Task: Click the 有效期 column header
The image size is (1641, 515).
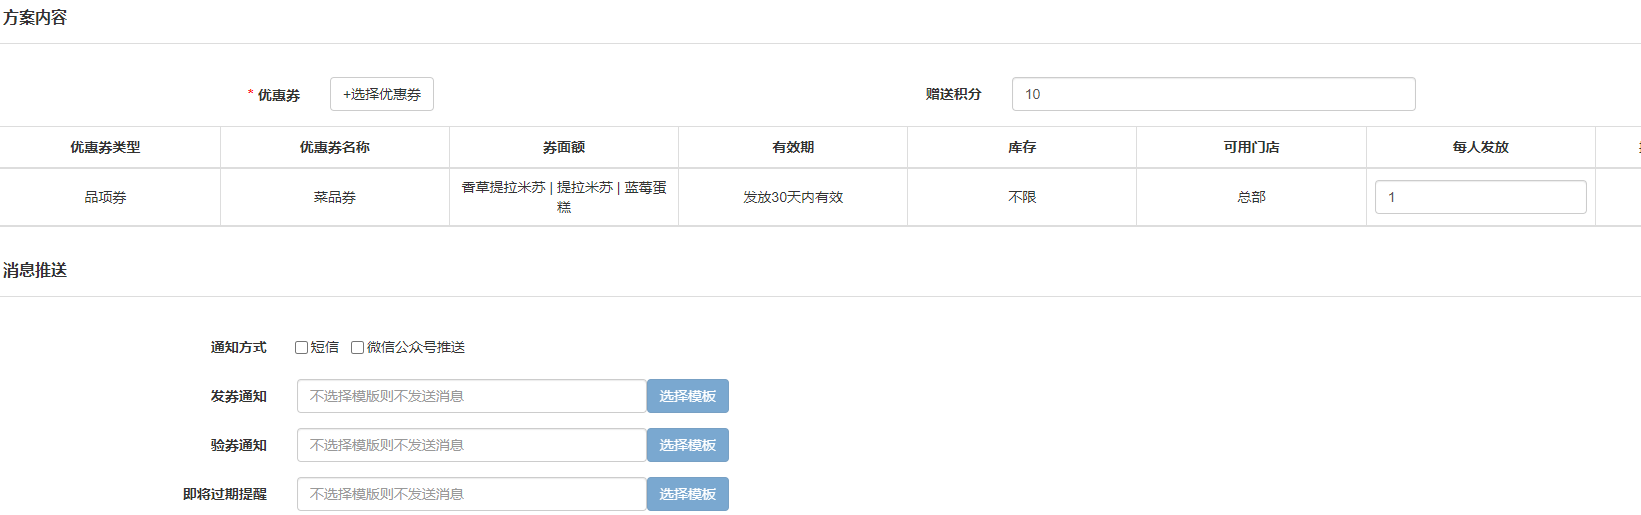Action: [x=792, y=147]
